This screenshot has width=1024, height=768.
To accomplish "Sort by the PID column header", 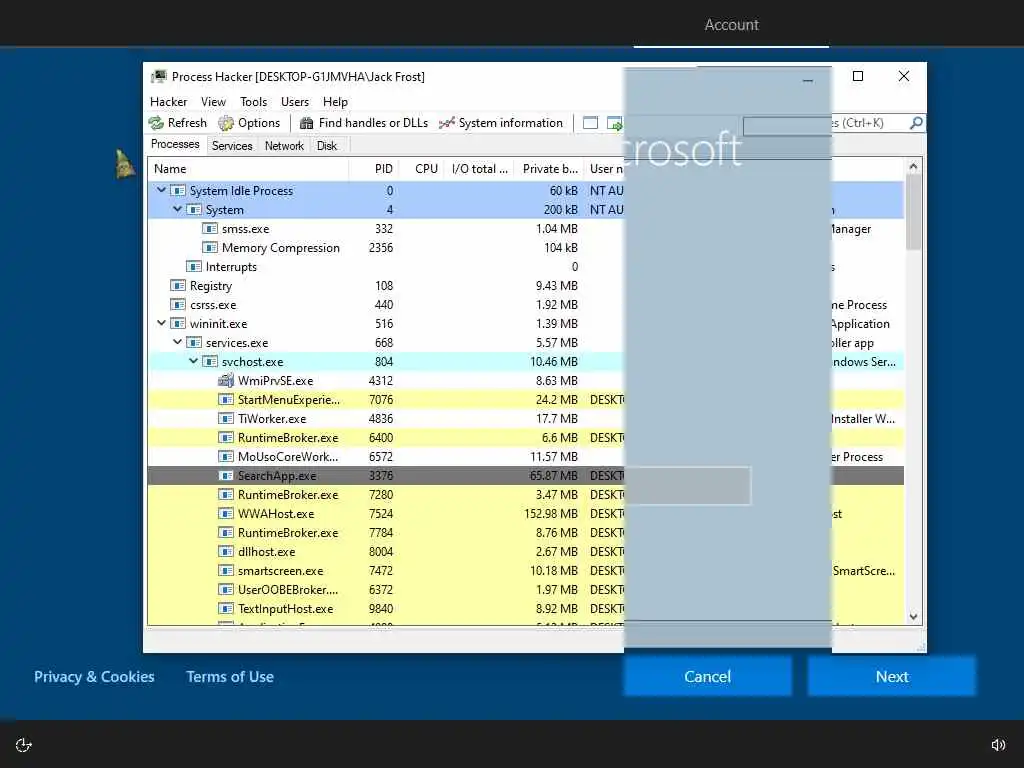I will point(374,168).
